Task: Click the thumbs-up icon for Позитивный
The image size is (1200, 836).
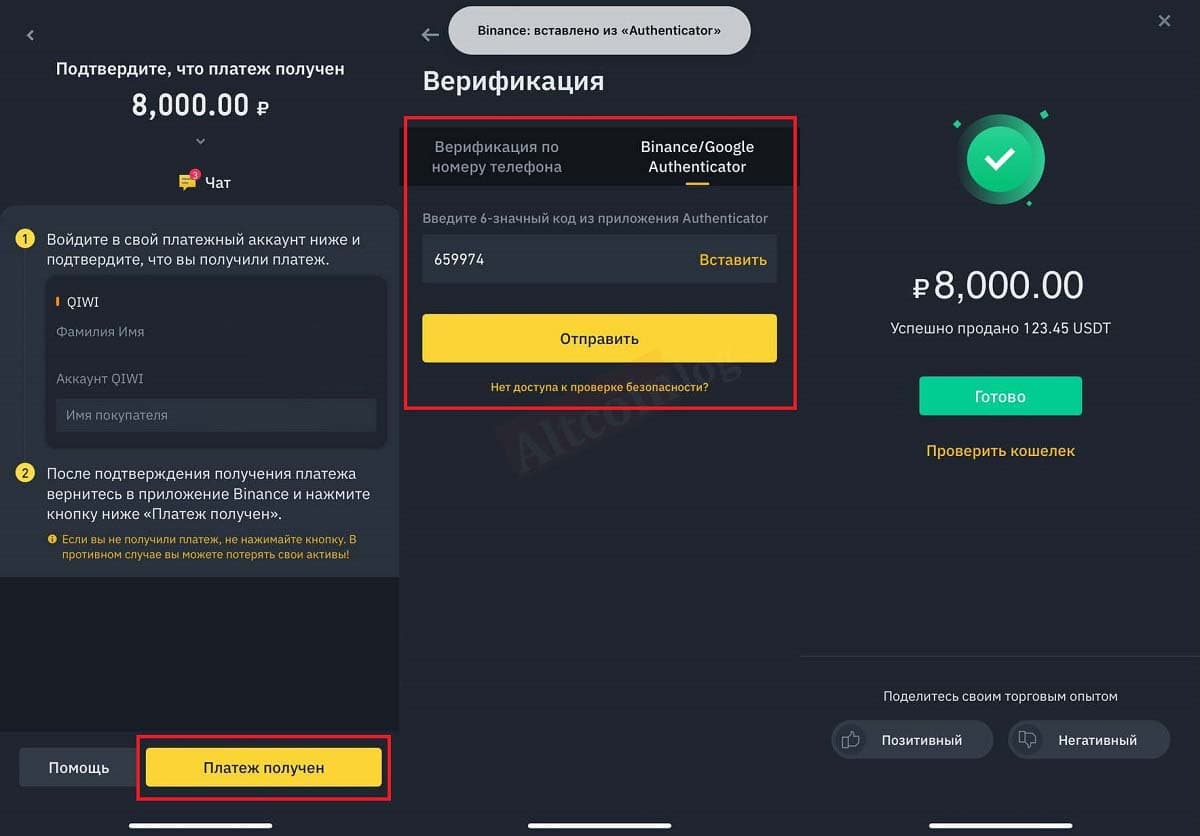Action: coord(851,740)
